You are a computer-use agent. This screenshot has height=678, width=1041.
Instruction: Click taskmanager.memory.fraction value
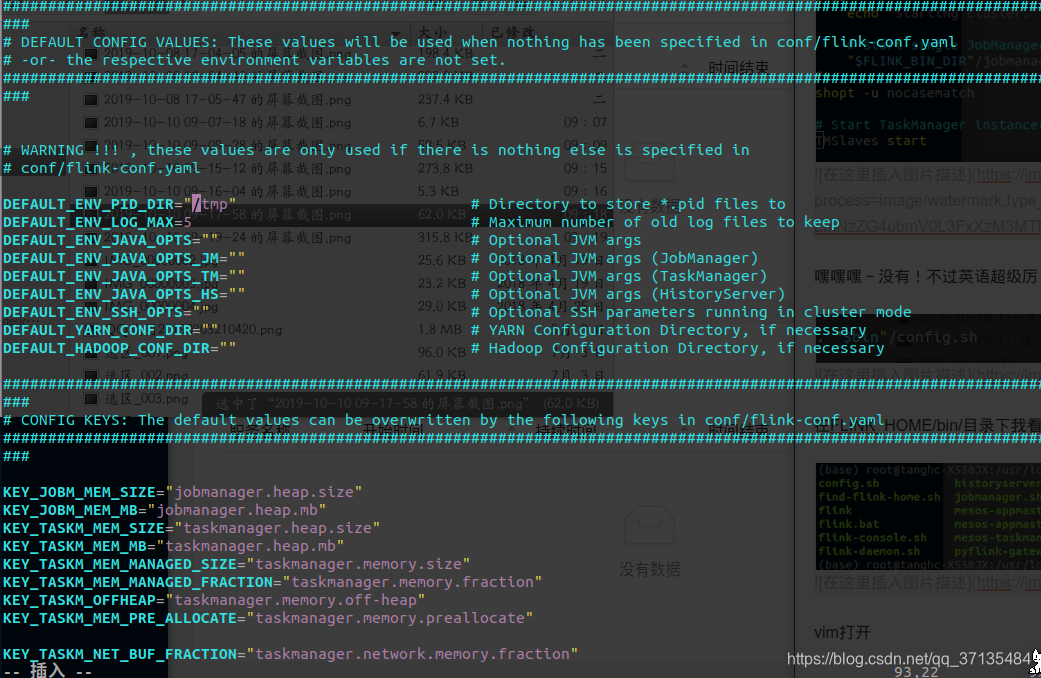click(x=412, y=582)
